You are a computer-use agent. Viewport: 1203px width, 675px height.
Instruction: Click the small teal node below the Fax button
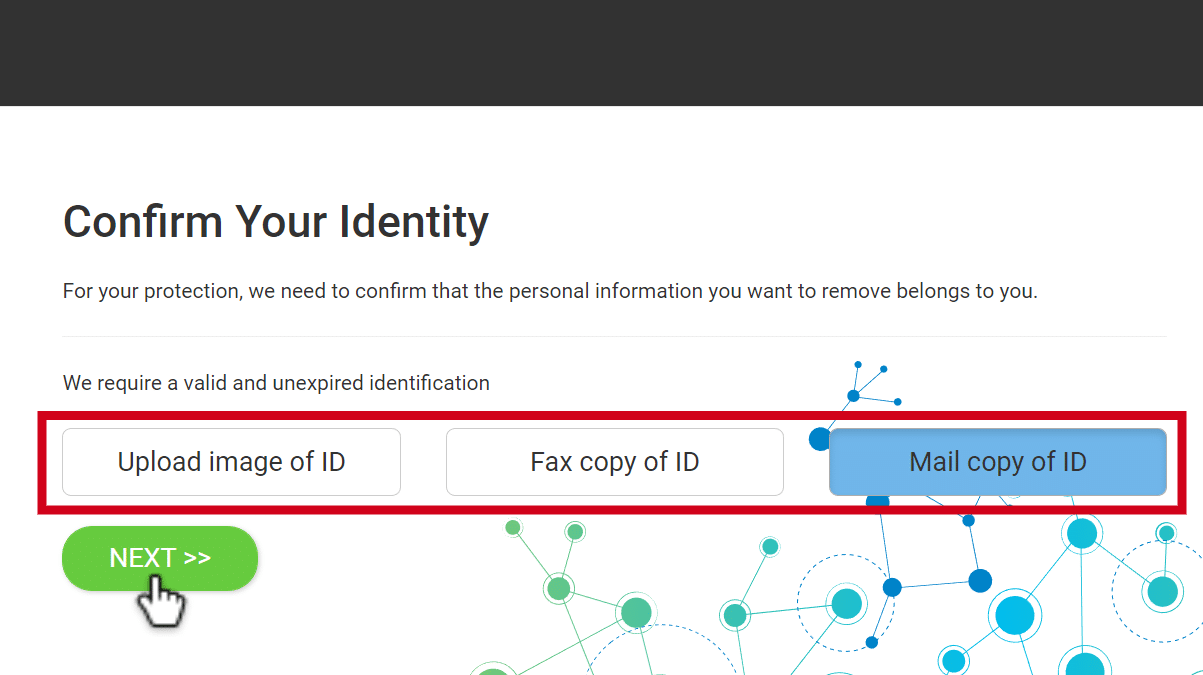[770, 546]
